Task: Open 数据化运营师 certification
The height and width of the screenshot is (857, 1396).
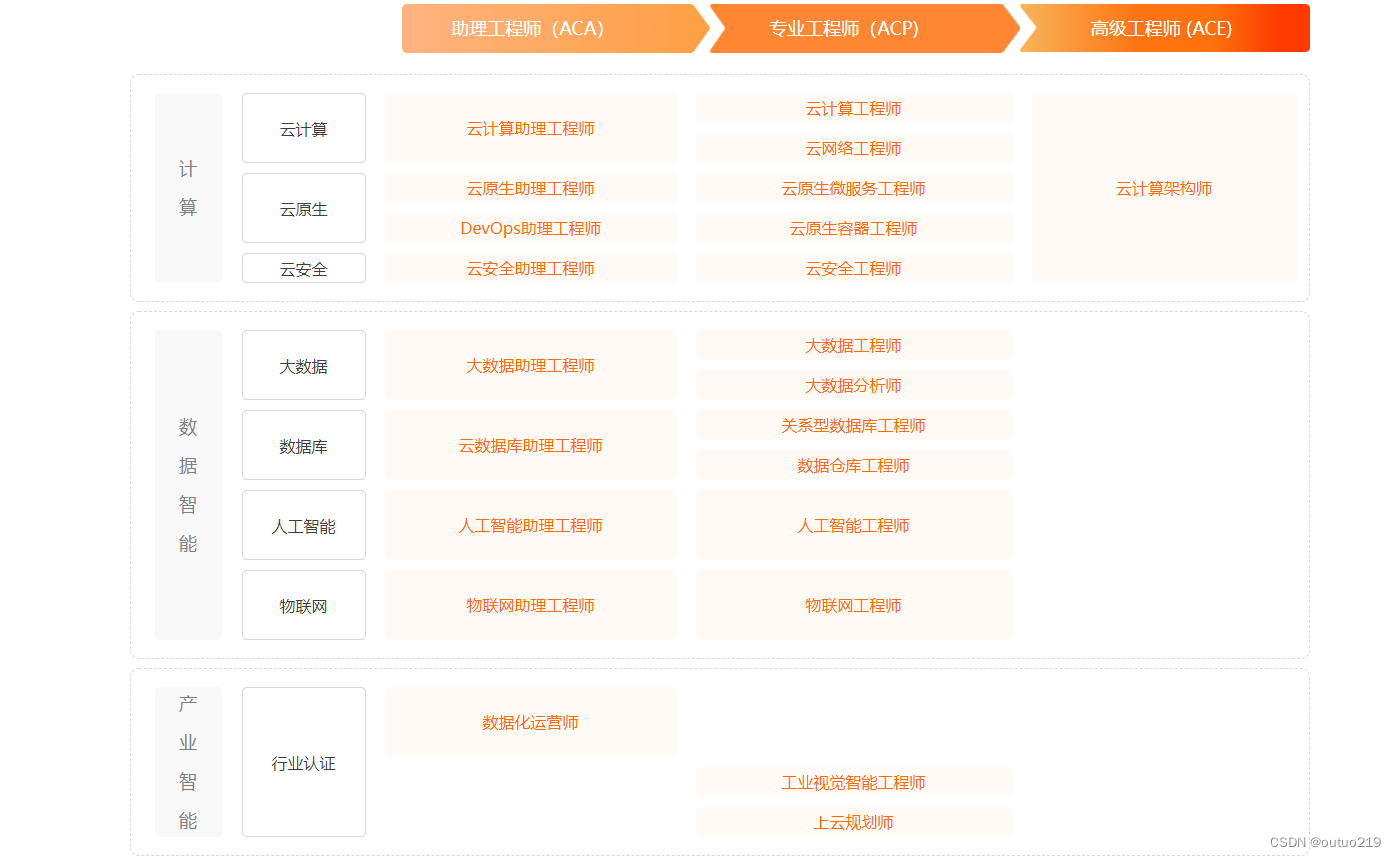Action: 531,722
